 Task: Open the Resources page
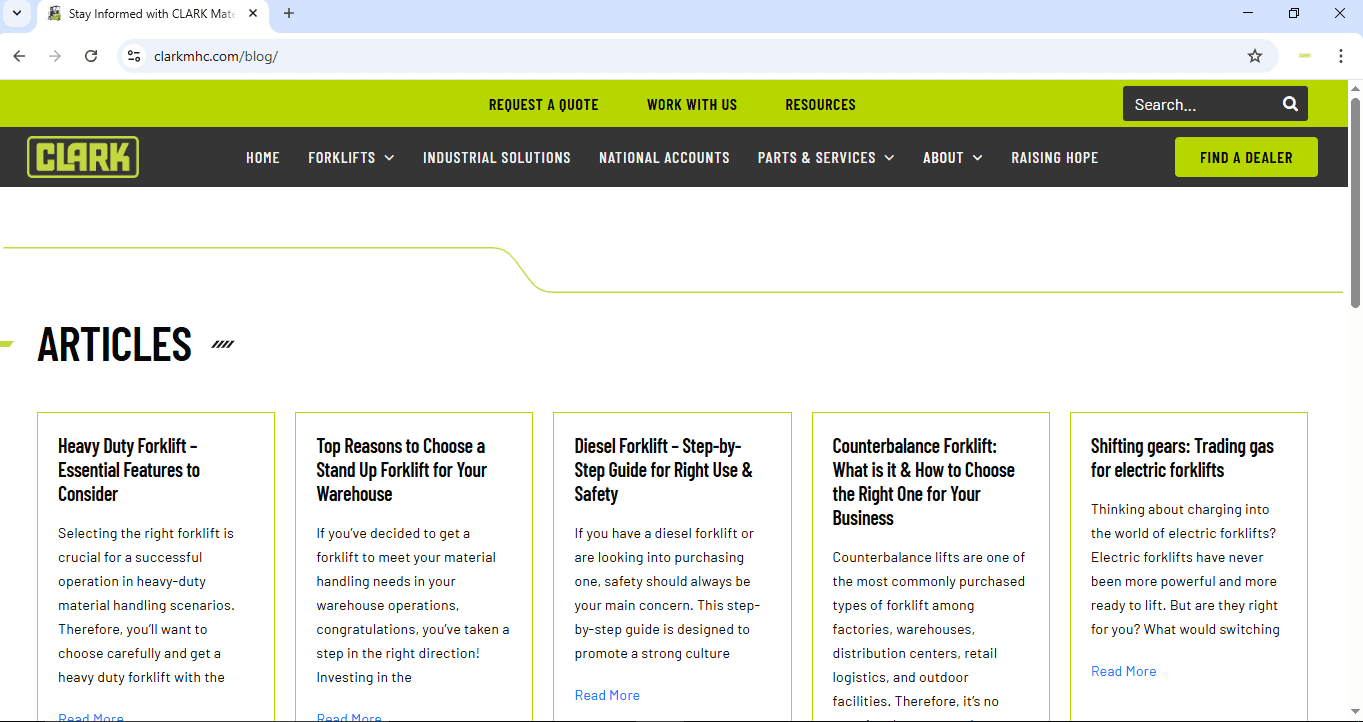pyautogui.click(x=821, y=104)
